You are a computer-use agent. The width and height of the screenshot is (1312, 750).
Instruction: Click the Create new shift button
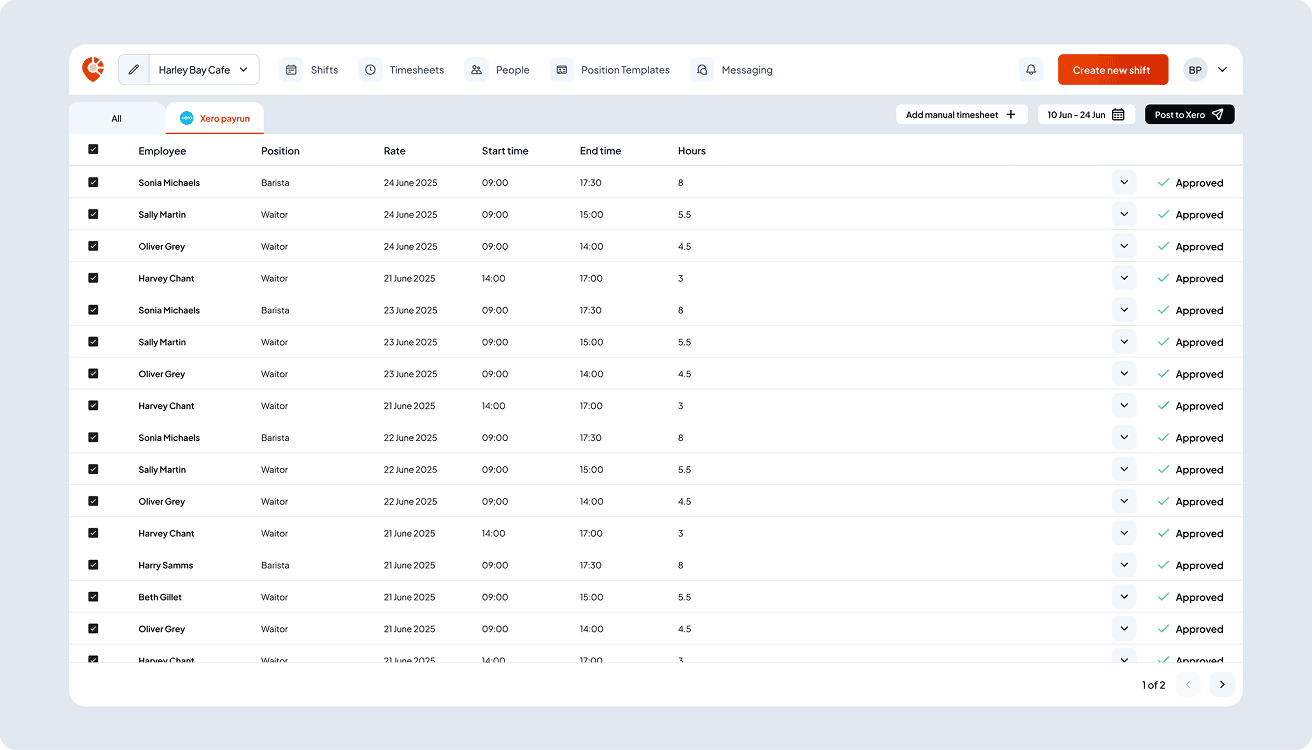tap(1112, 70)
